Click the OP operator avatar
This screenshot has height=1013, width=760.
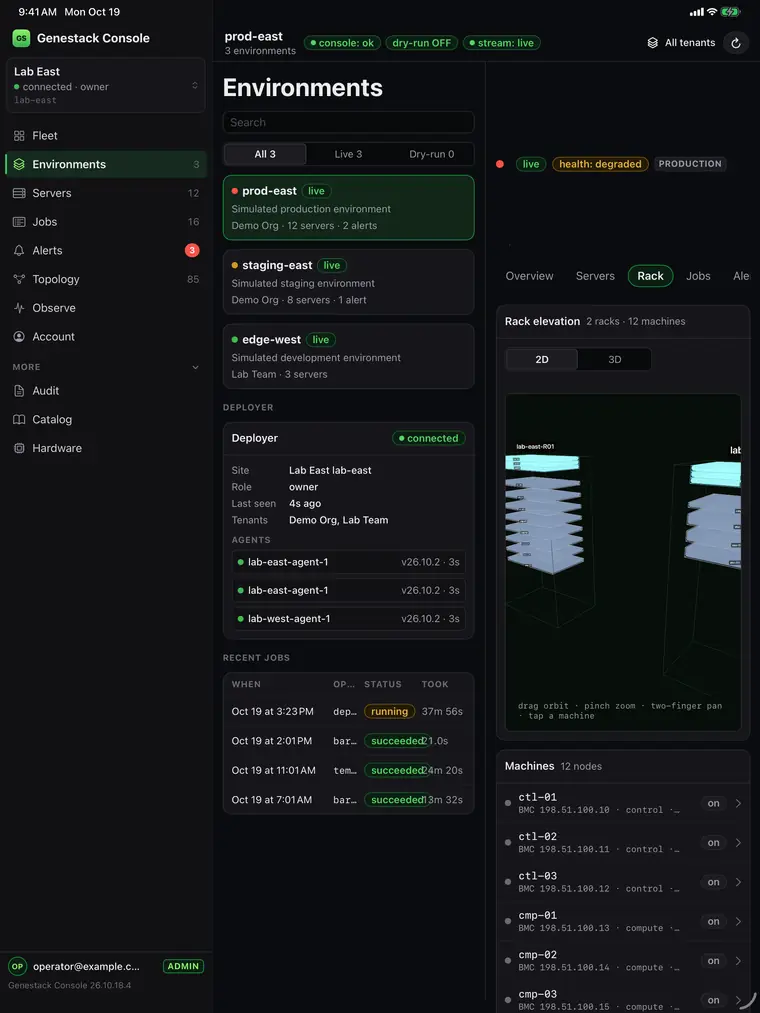(x=17, y=966)
